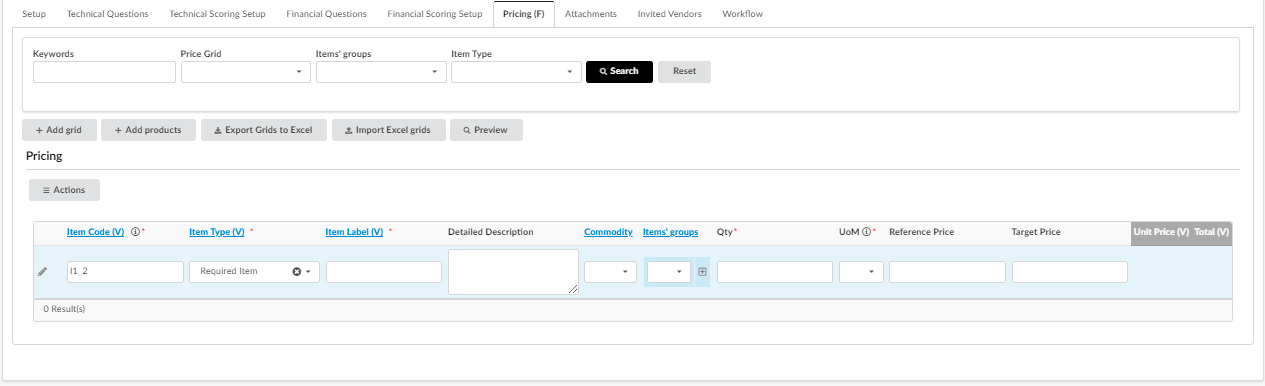Click the pencil edit icon in the row
This screenshot has width=1265, height=386.
click(42, 271)
